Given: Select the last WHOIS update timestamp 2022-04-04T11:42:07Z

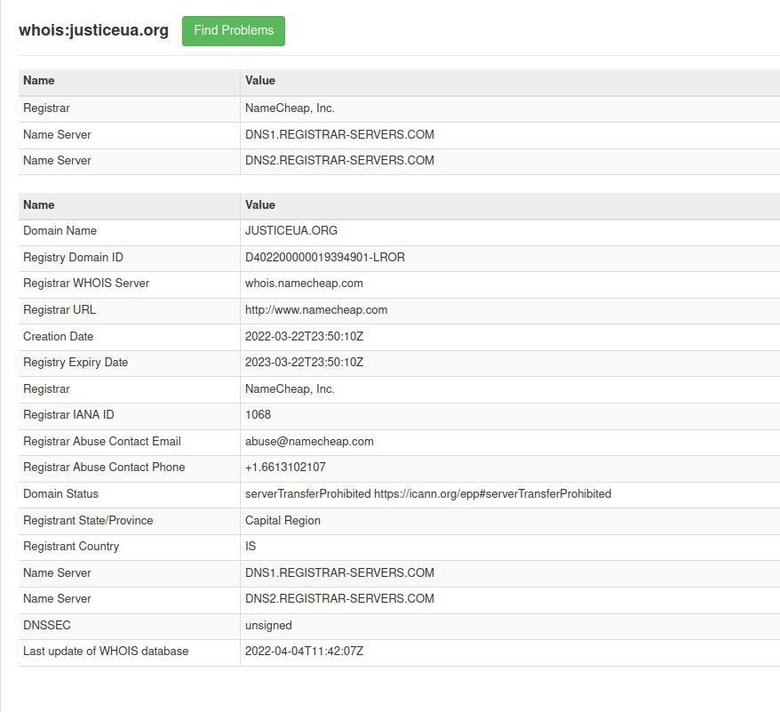Looking at the screenshot, I should coord(304,651).
